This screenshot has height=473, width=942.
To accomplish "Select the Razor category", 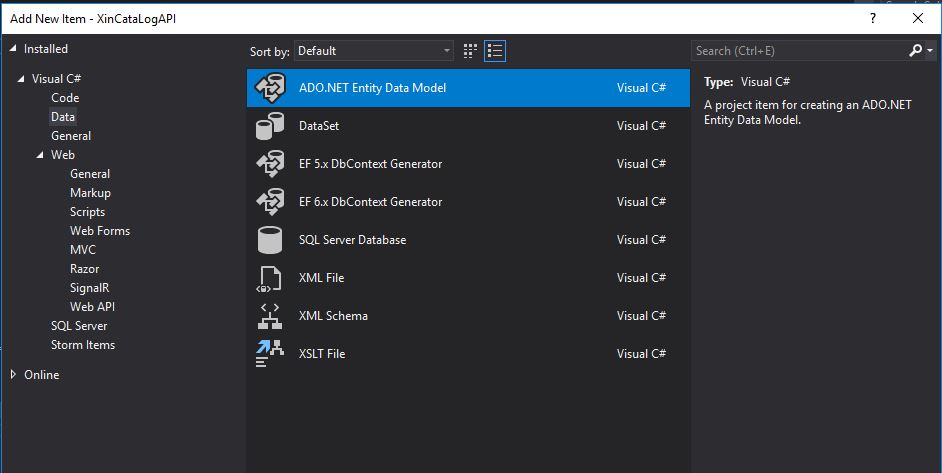I will click(84, 269).
